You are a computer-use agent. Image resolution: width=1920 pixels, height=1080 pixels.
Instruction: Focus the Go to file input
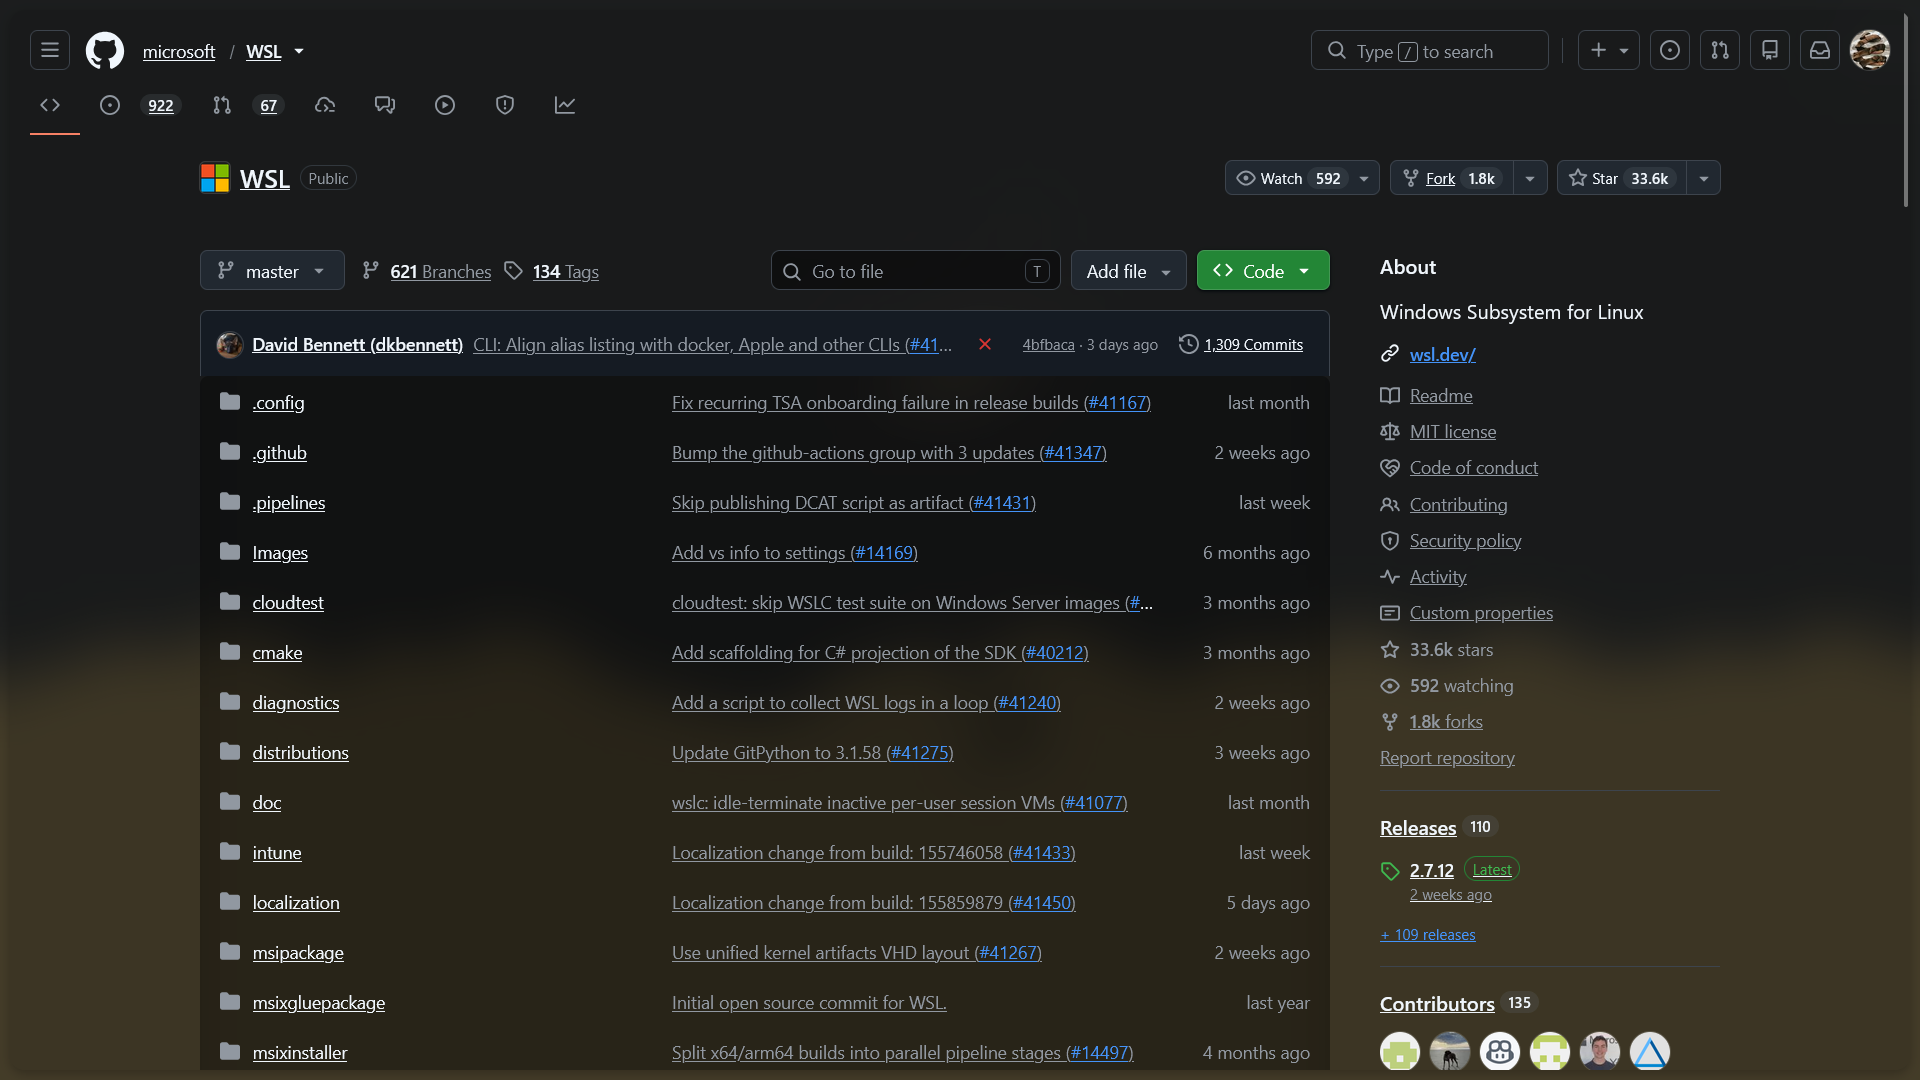(x=916, y=271)
